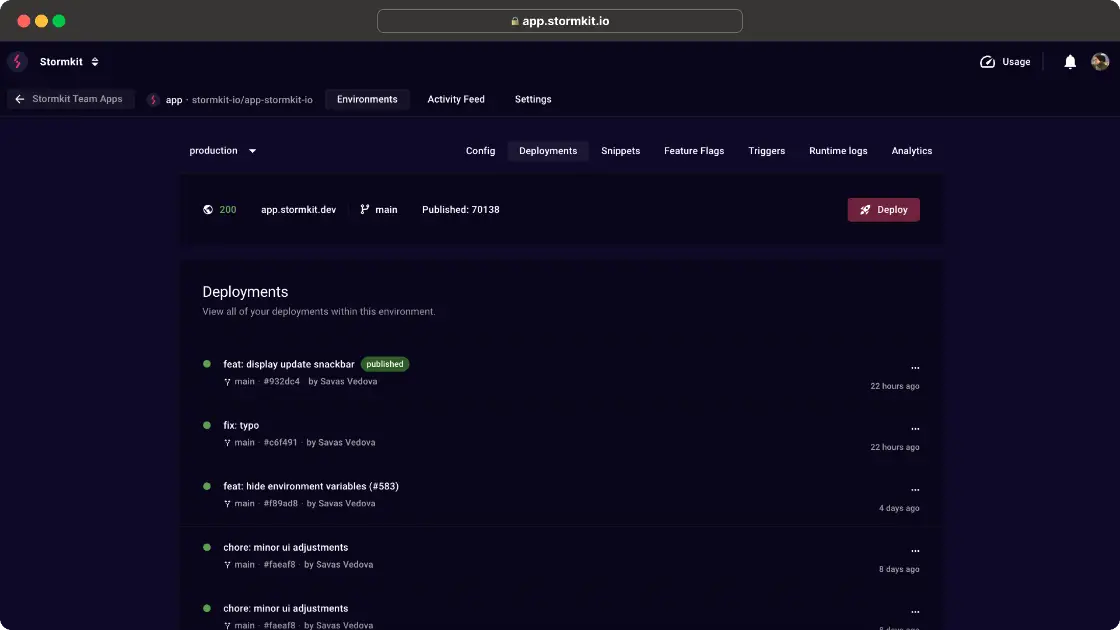Image resolution: width=1120 pixels, height=630 pixels.
Task: Click the published badge
Action: (385, 364)
